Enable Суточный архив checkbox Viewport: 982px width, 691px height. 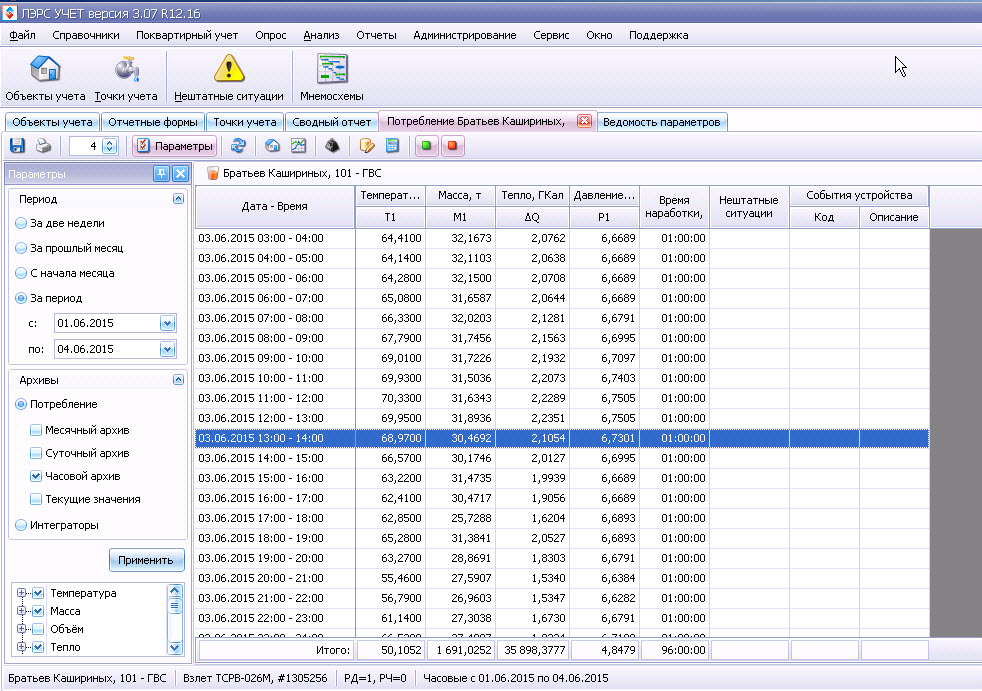(x=36, y=453)
